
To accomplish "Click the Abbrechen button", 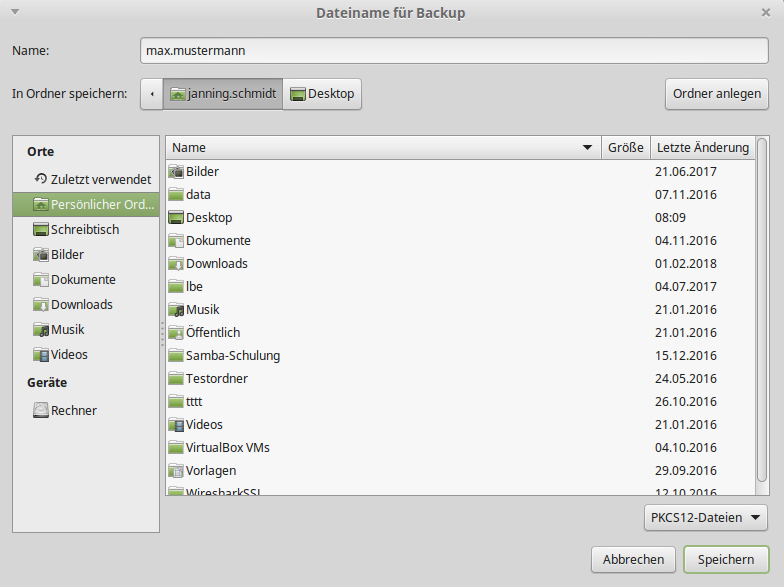I will (x=634, y=559).
